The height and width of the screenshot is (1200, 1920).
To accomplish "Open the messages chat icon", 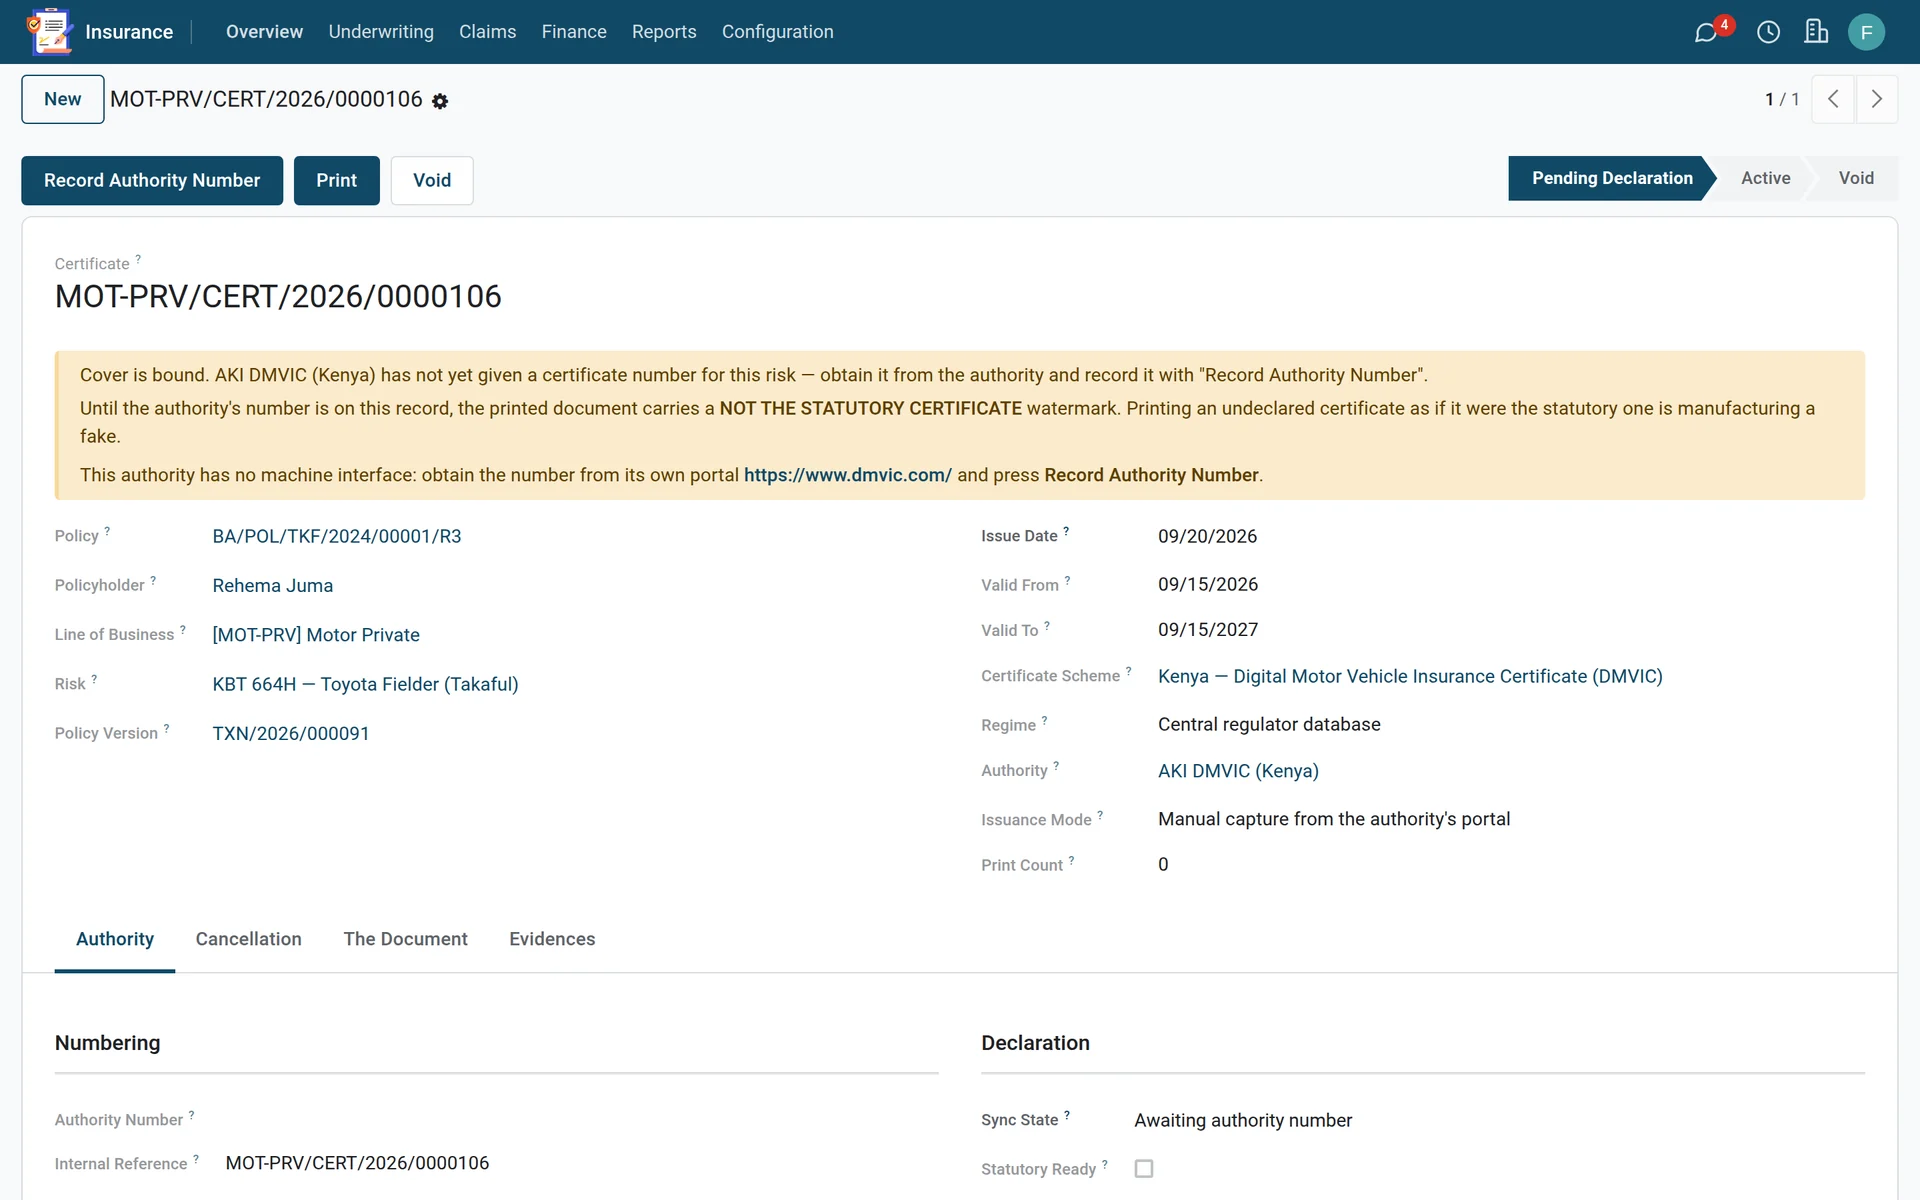I will coord(1706,32).
